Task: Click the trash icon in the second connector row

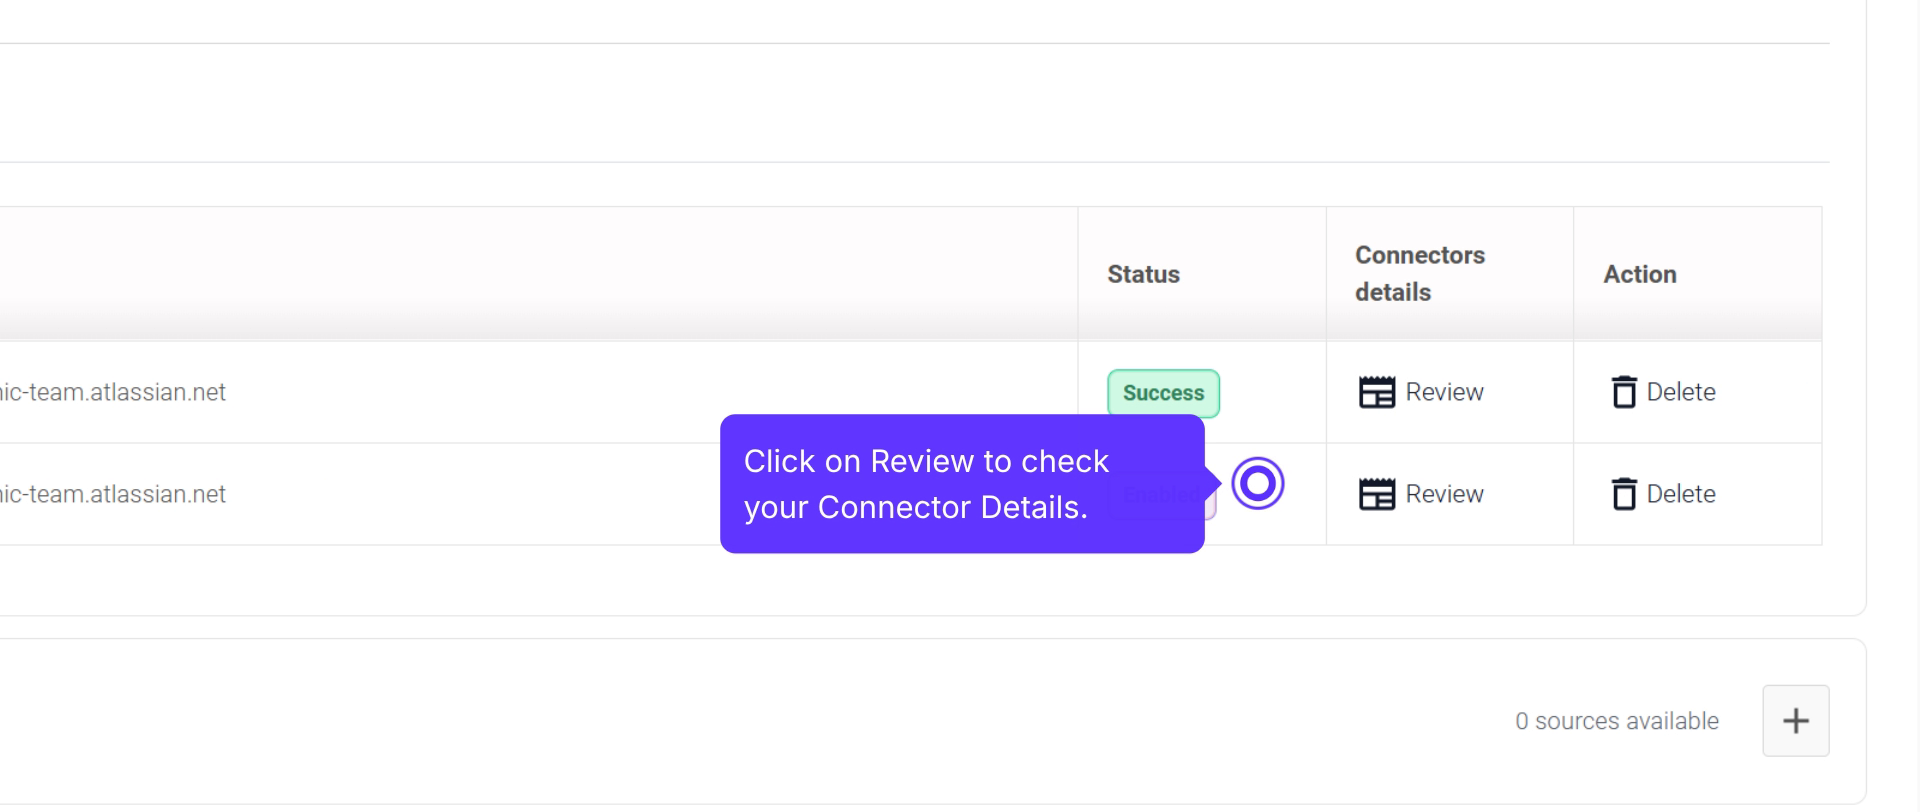Action: (1624, 494)
